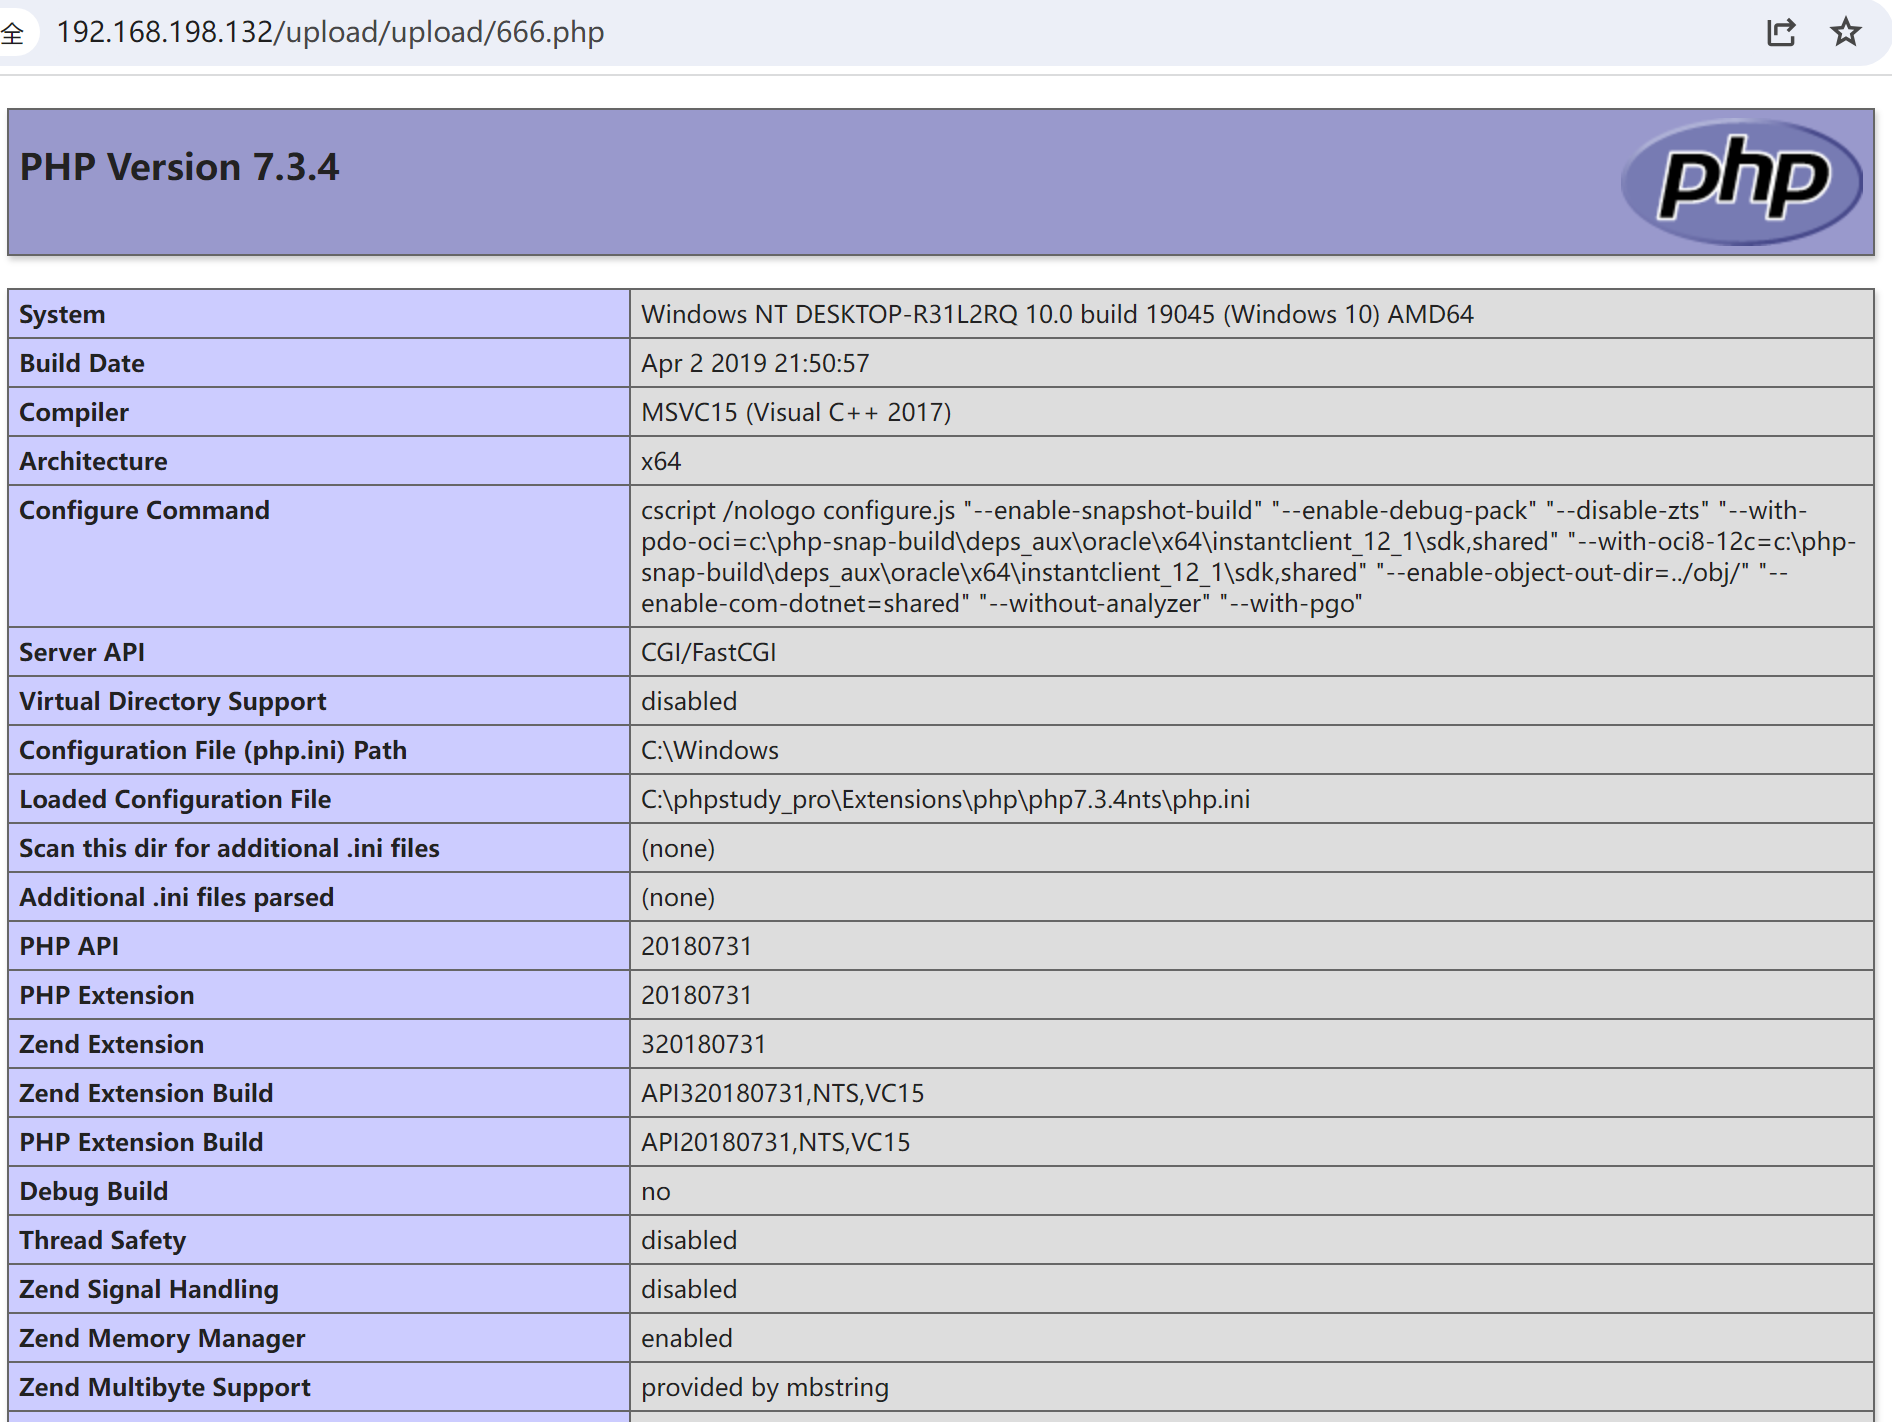This screenshot has height=1422, width=1892.
Task: Click the 20180731 value in PHP API row
Action: coord(696,946)
